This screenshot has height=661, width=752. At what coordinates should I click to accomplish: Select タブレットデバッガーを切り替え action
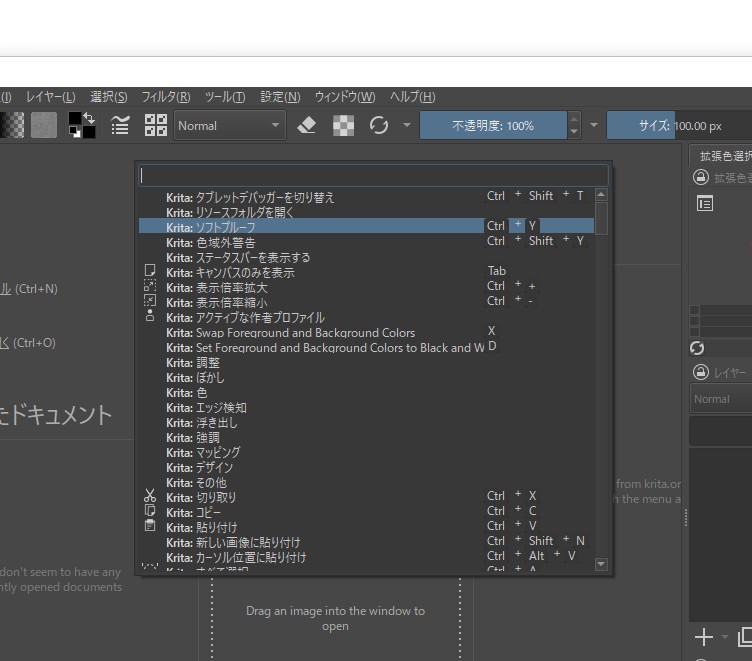(366, 197)
